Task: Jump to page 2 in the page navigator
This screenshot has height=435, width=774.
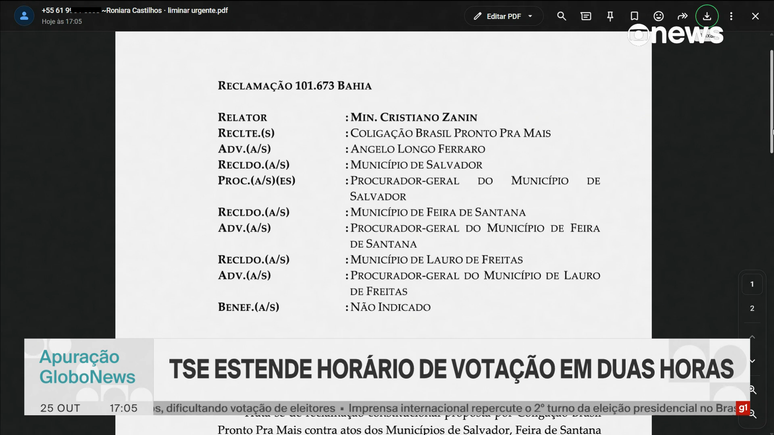Action: pyautogui.click(x=752, y=309)
